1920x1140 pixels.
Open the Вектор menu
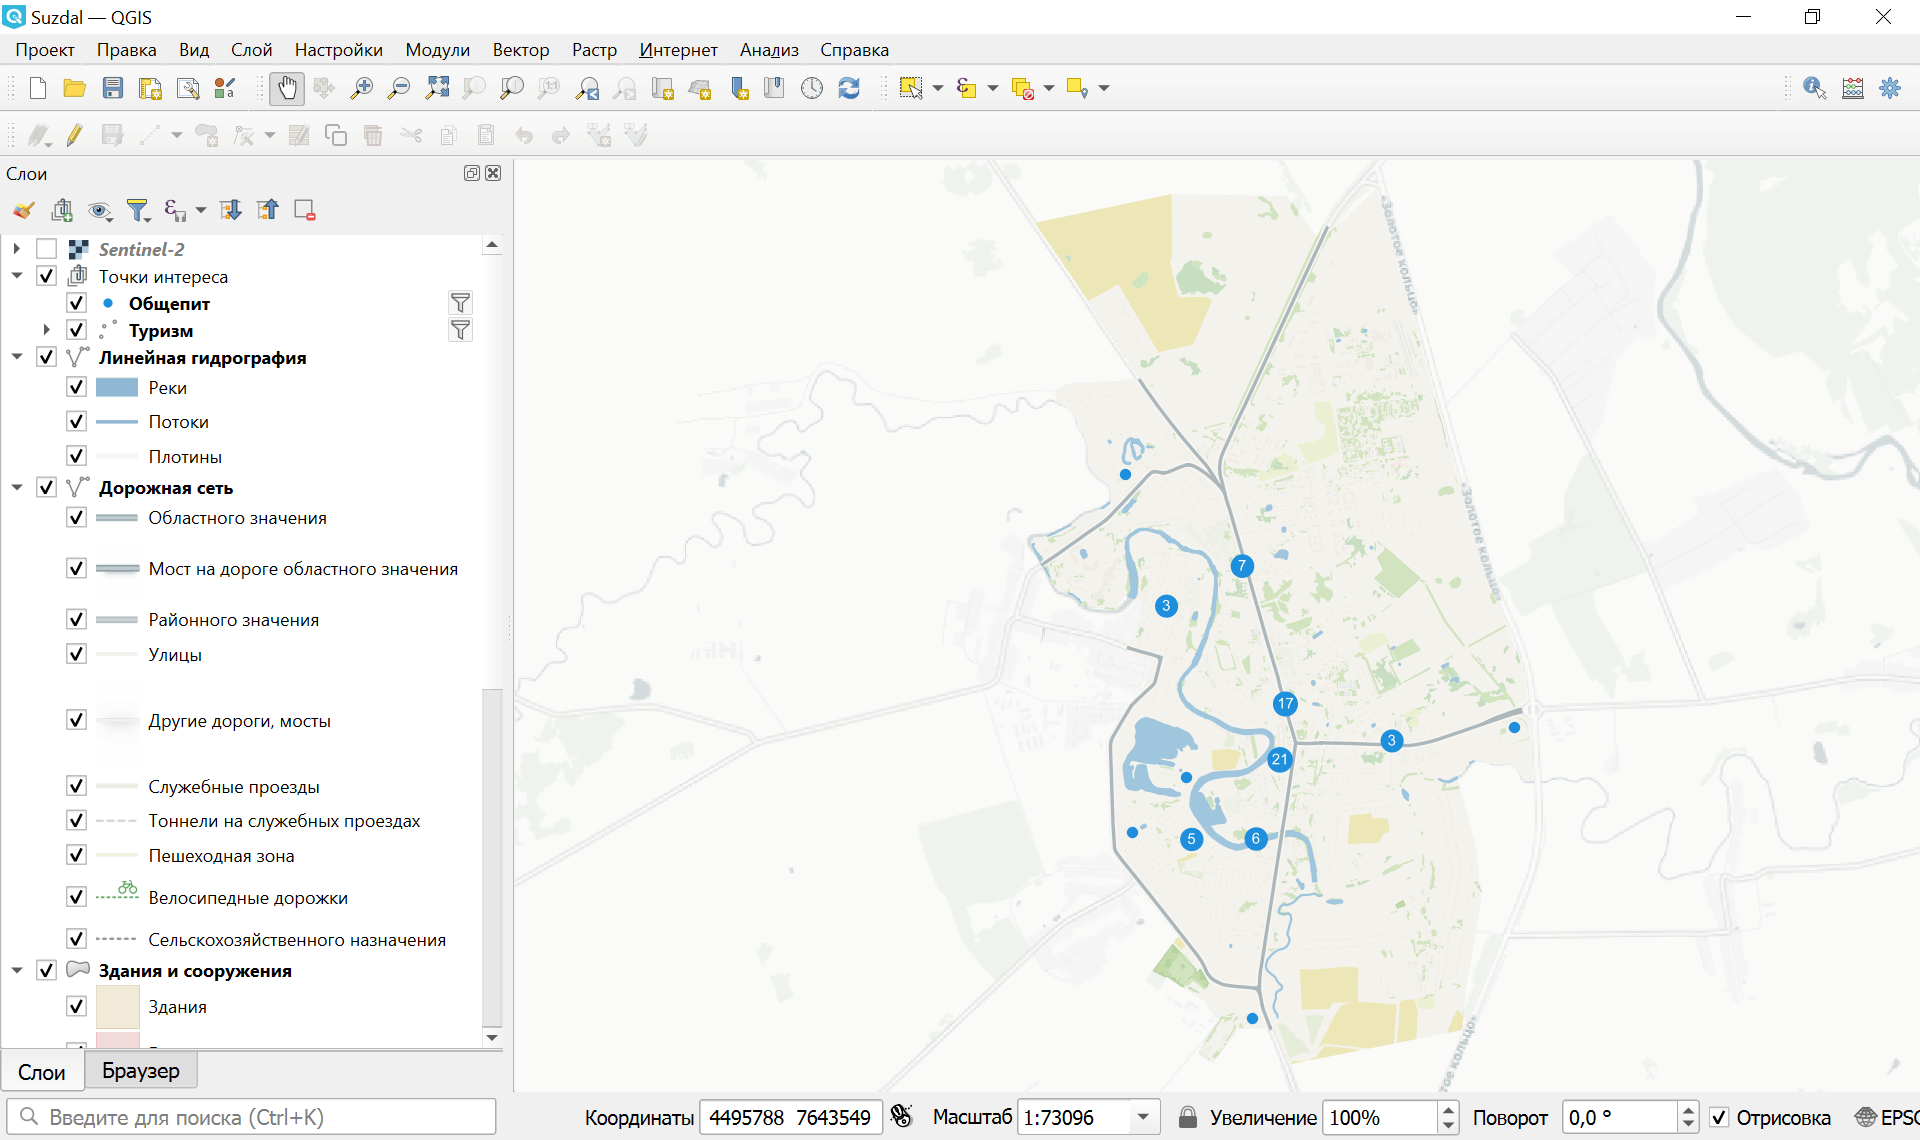coord(520,50)
